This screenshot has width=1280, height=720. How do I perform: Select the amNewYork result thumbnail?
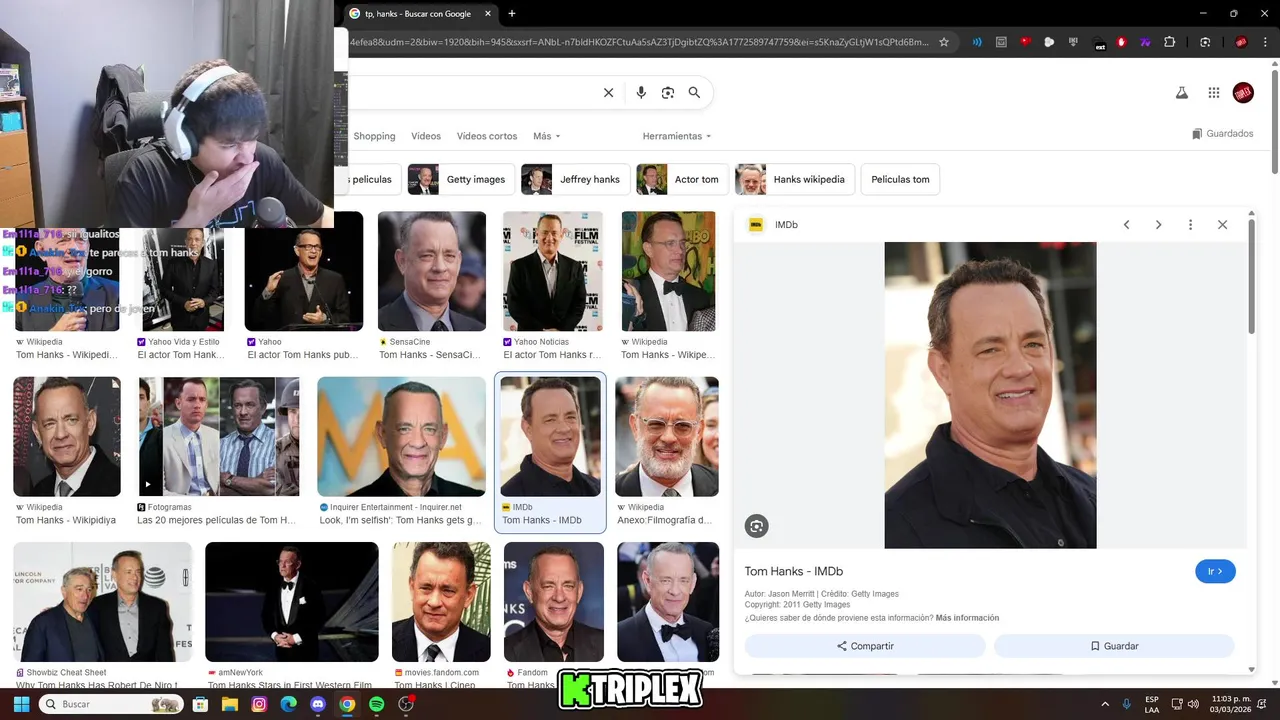coord(292,602)
